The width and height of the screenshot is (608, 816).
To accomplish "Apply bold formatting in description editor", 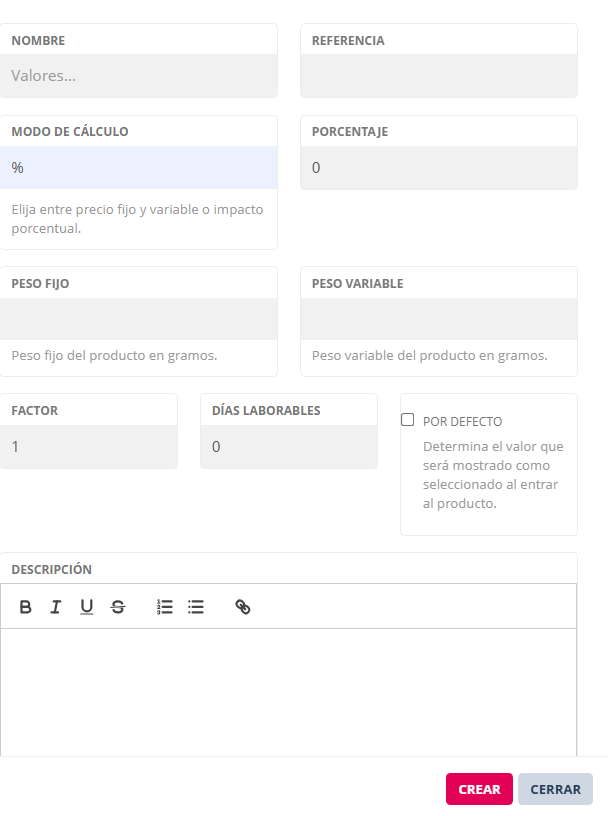I will [x=26, y=607].
